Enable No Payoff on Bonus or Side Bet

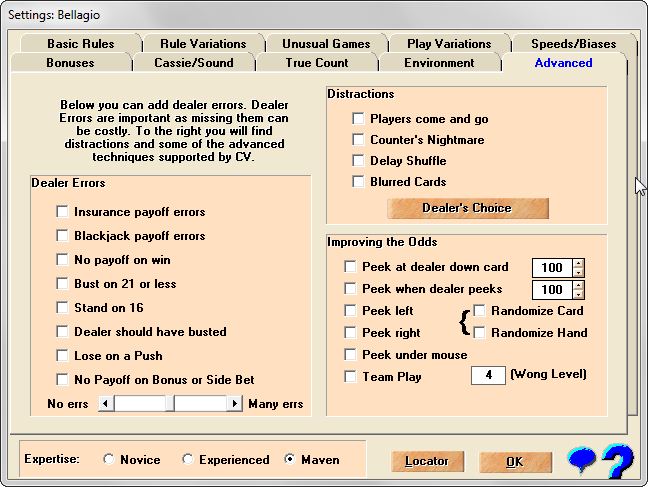pyautogui.click(x=62, y=380)
